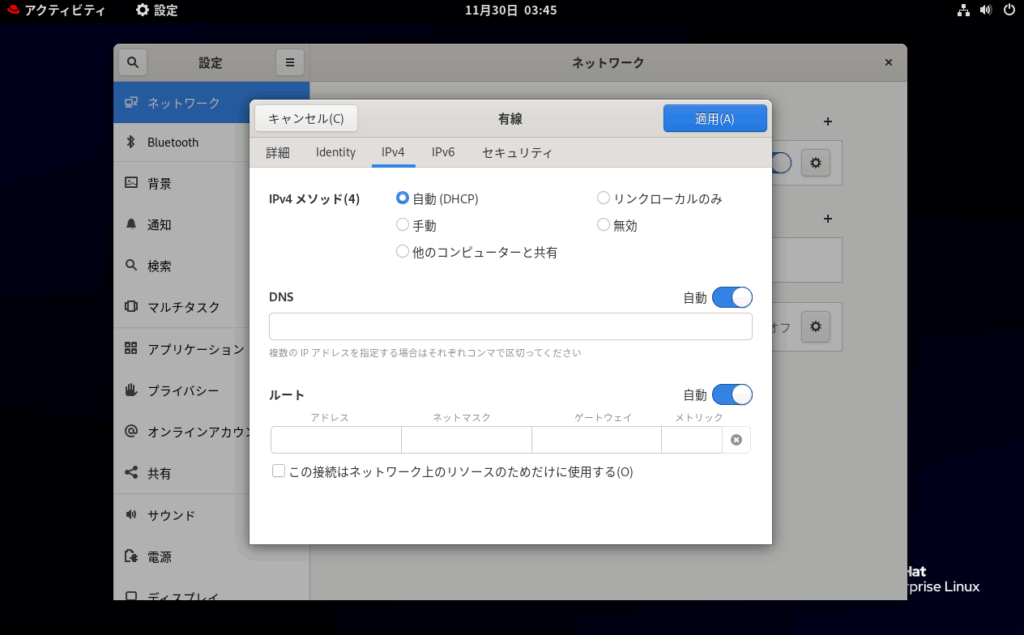The image size is (1024, 635).
Task: Click into the DNS address input field
Action: (510, 327)
